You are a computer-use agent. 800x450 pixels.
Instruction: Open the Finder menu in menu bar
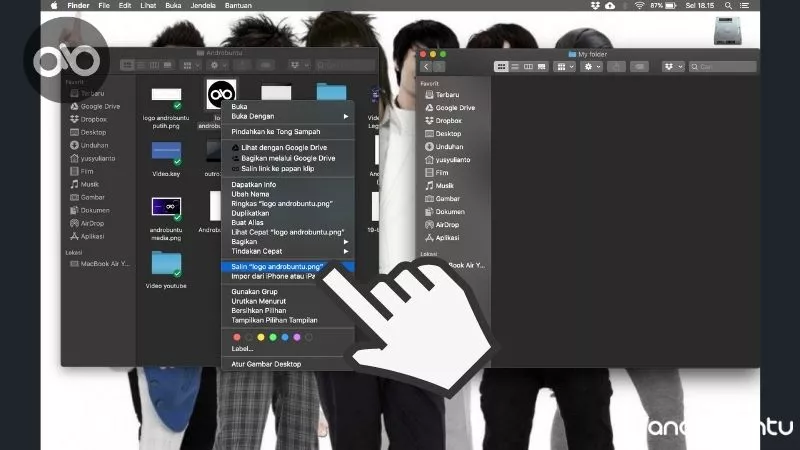78,6
